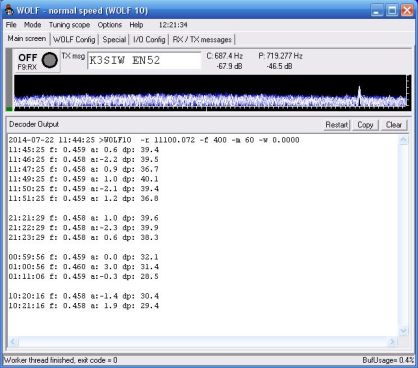Restart the decoder
Screen dimensions: 418x368
[337, 125]
